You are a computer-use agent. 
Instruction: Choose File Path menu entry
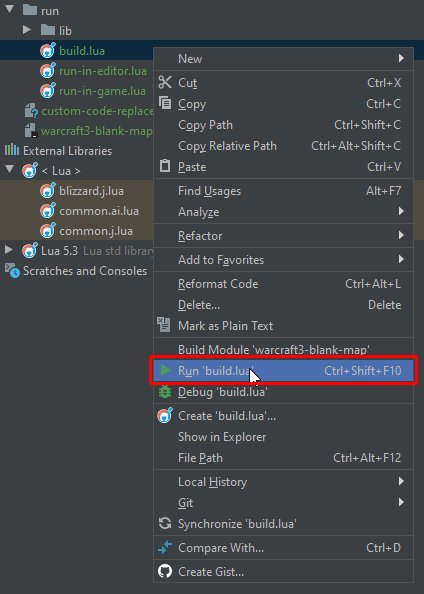tap(283, 457)
